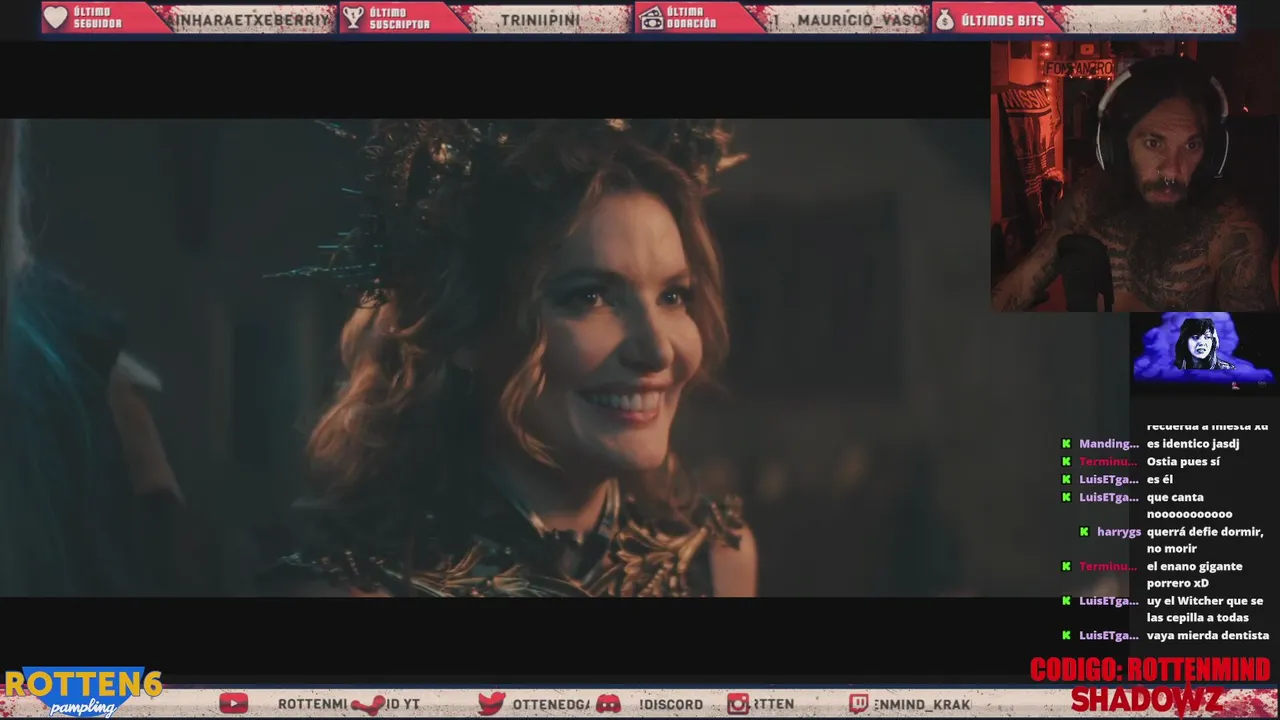Click username Manding... in chat
The width and height of the screenshot is (1280, 720).
pos(1109,444)
